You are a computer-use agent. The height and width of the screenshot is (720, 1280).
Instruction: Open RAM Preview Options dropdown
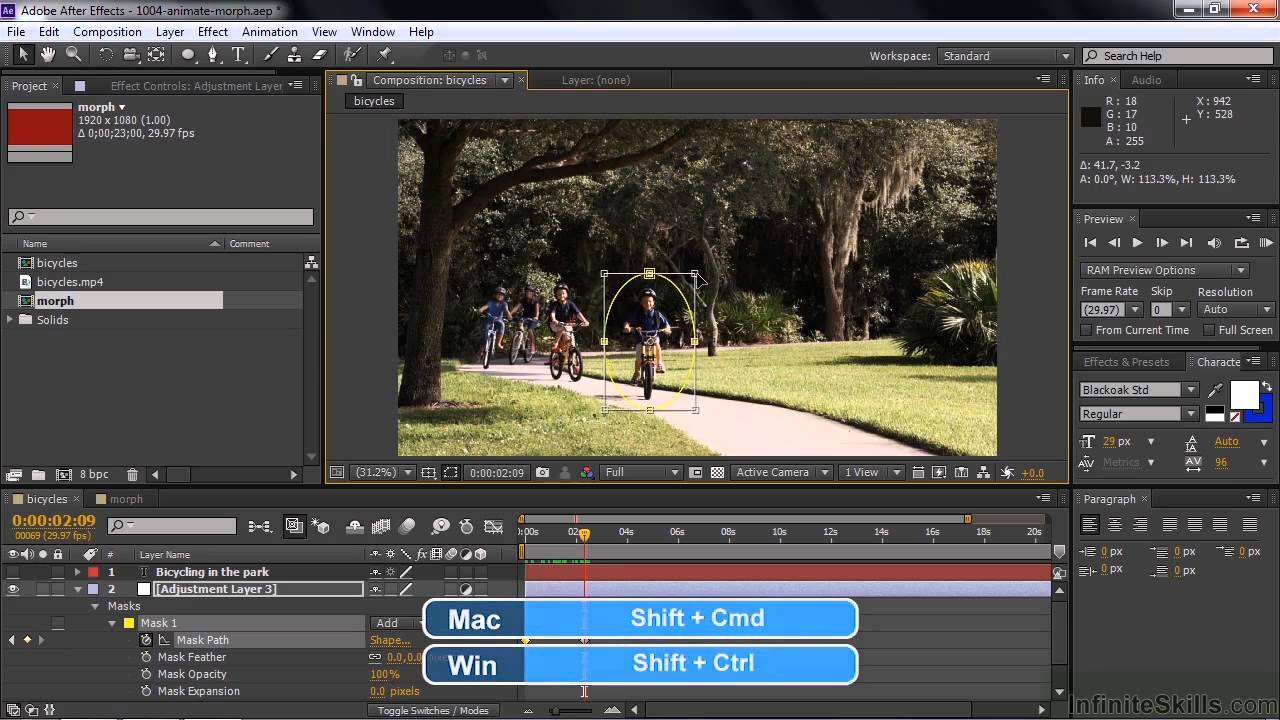(x=1164, y=270)
